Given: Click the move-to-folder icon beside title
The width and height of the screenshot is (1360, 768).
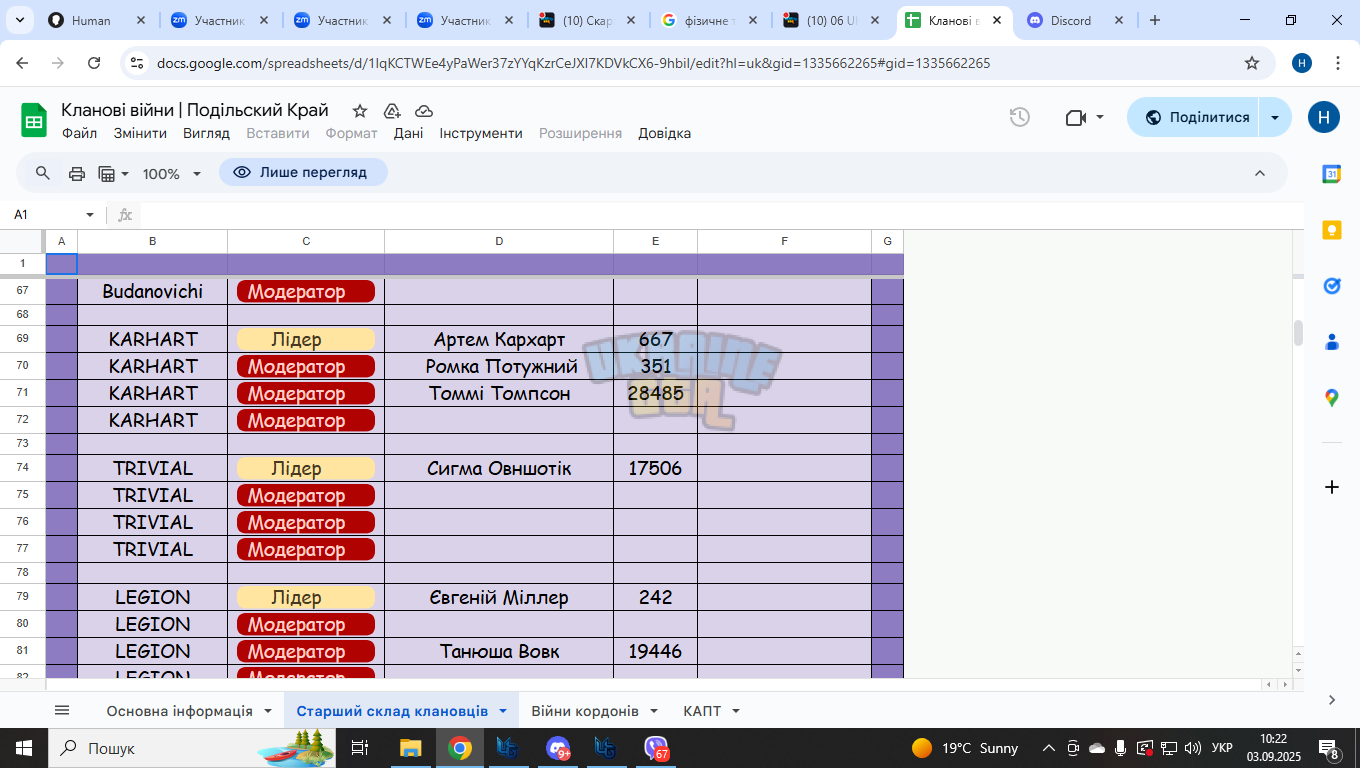Looking at the screenshot, I should tap(392, 111).
